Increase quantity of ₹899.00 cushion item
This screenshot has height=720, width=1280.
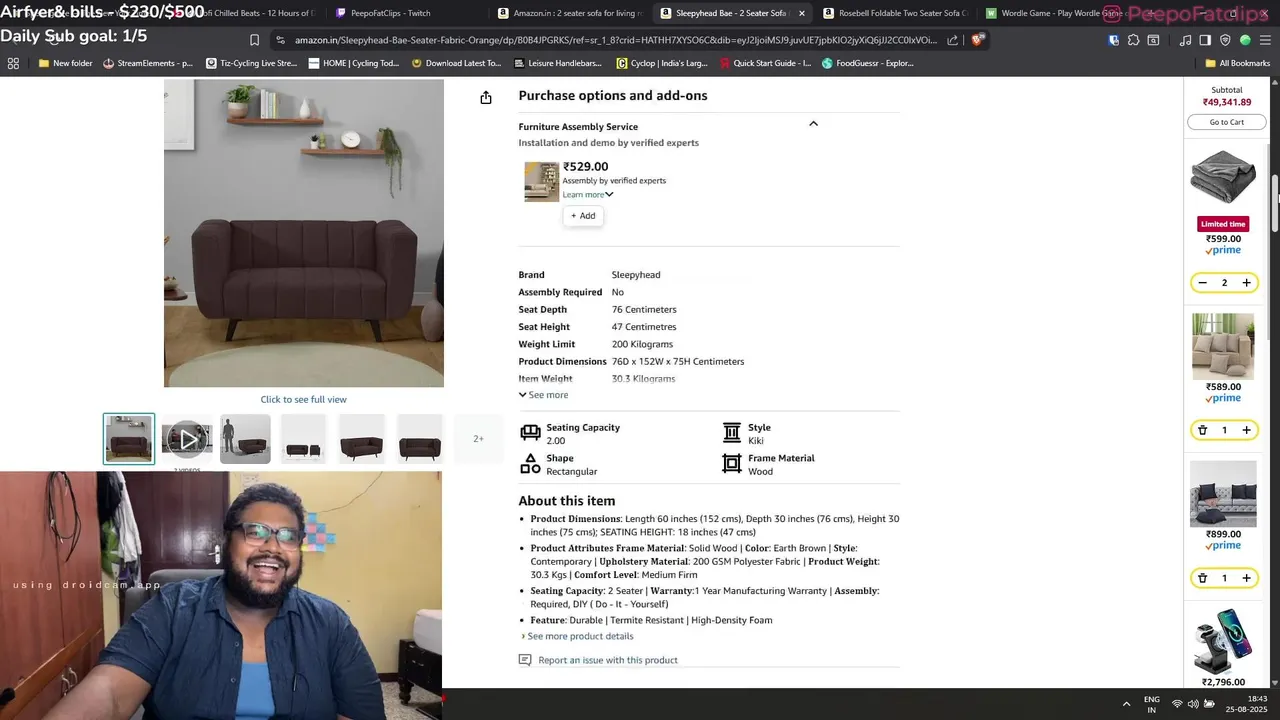tap(1246, 578)
